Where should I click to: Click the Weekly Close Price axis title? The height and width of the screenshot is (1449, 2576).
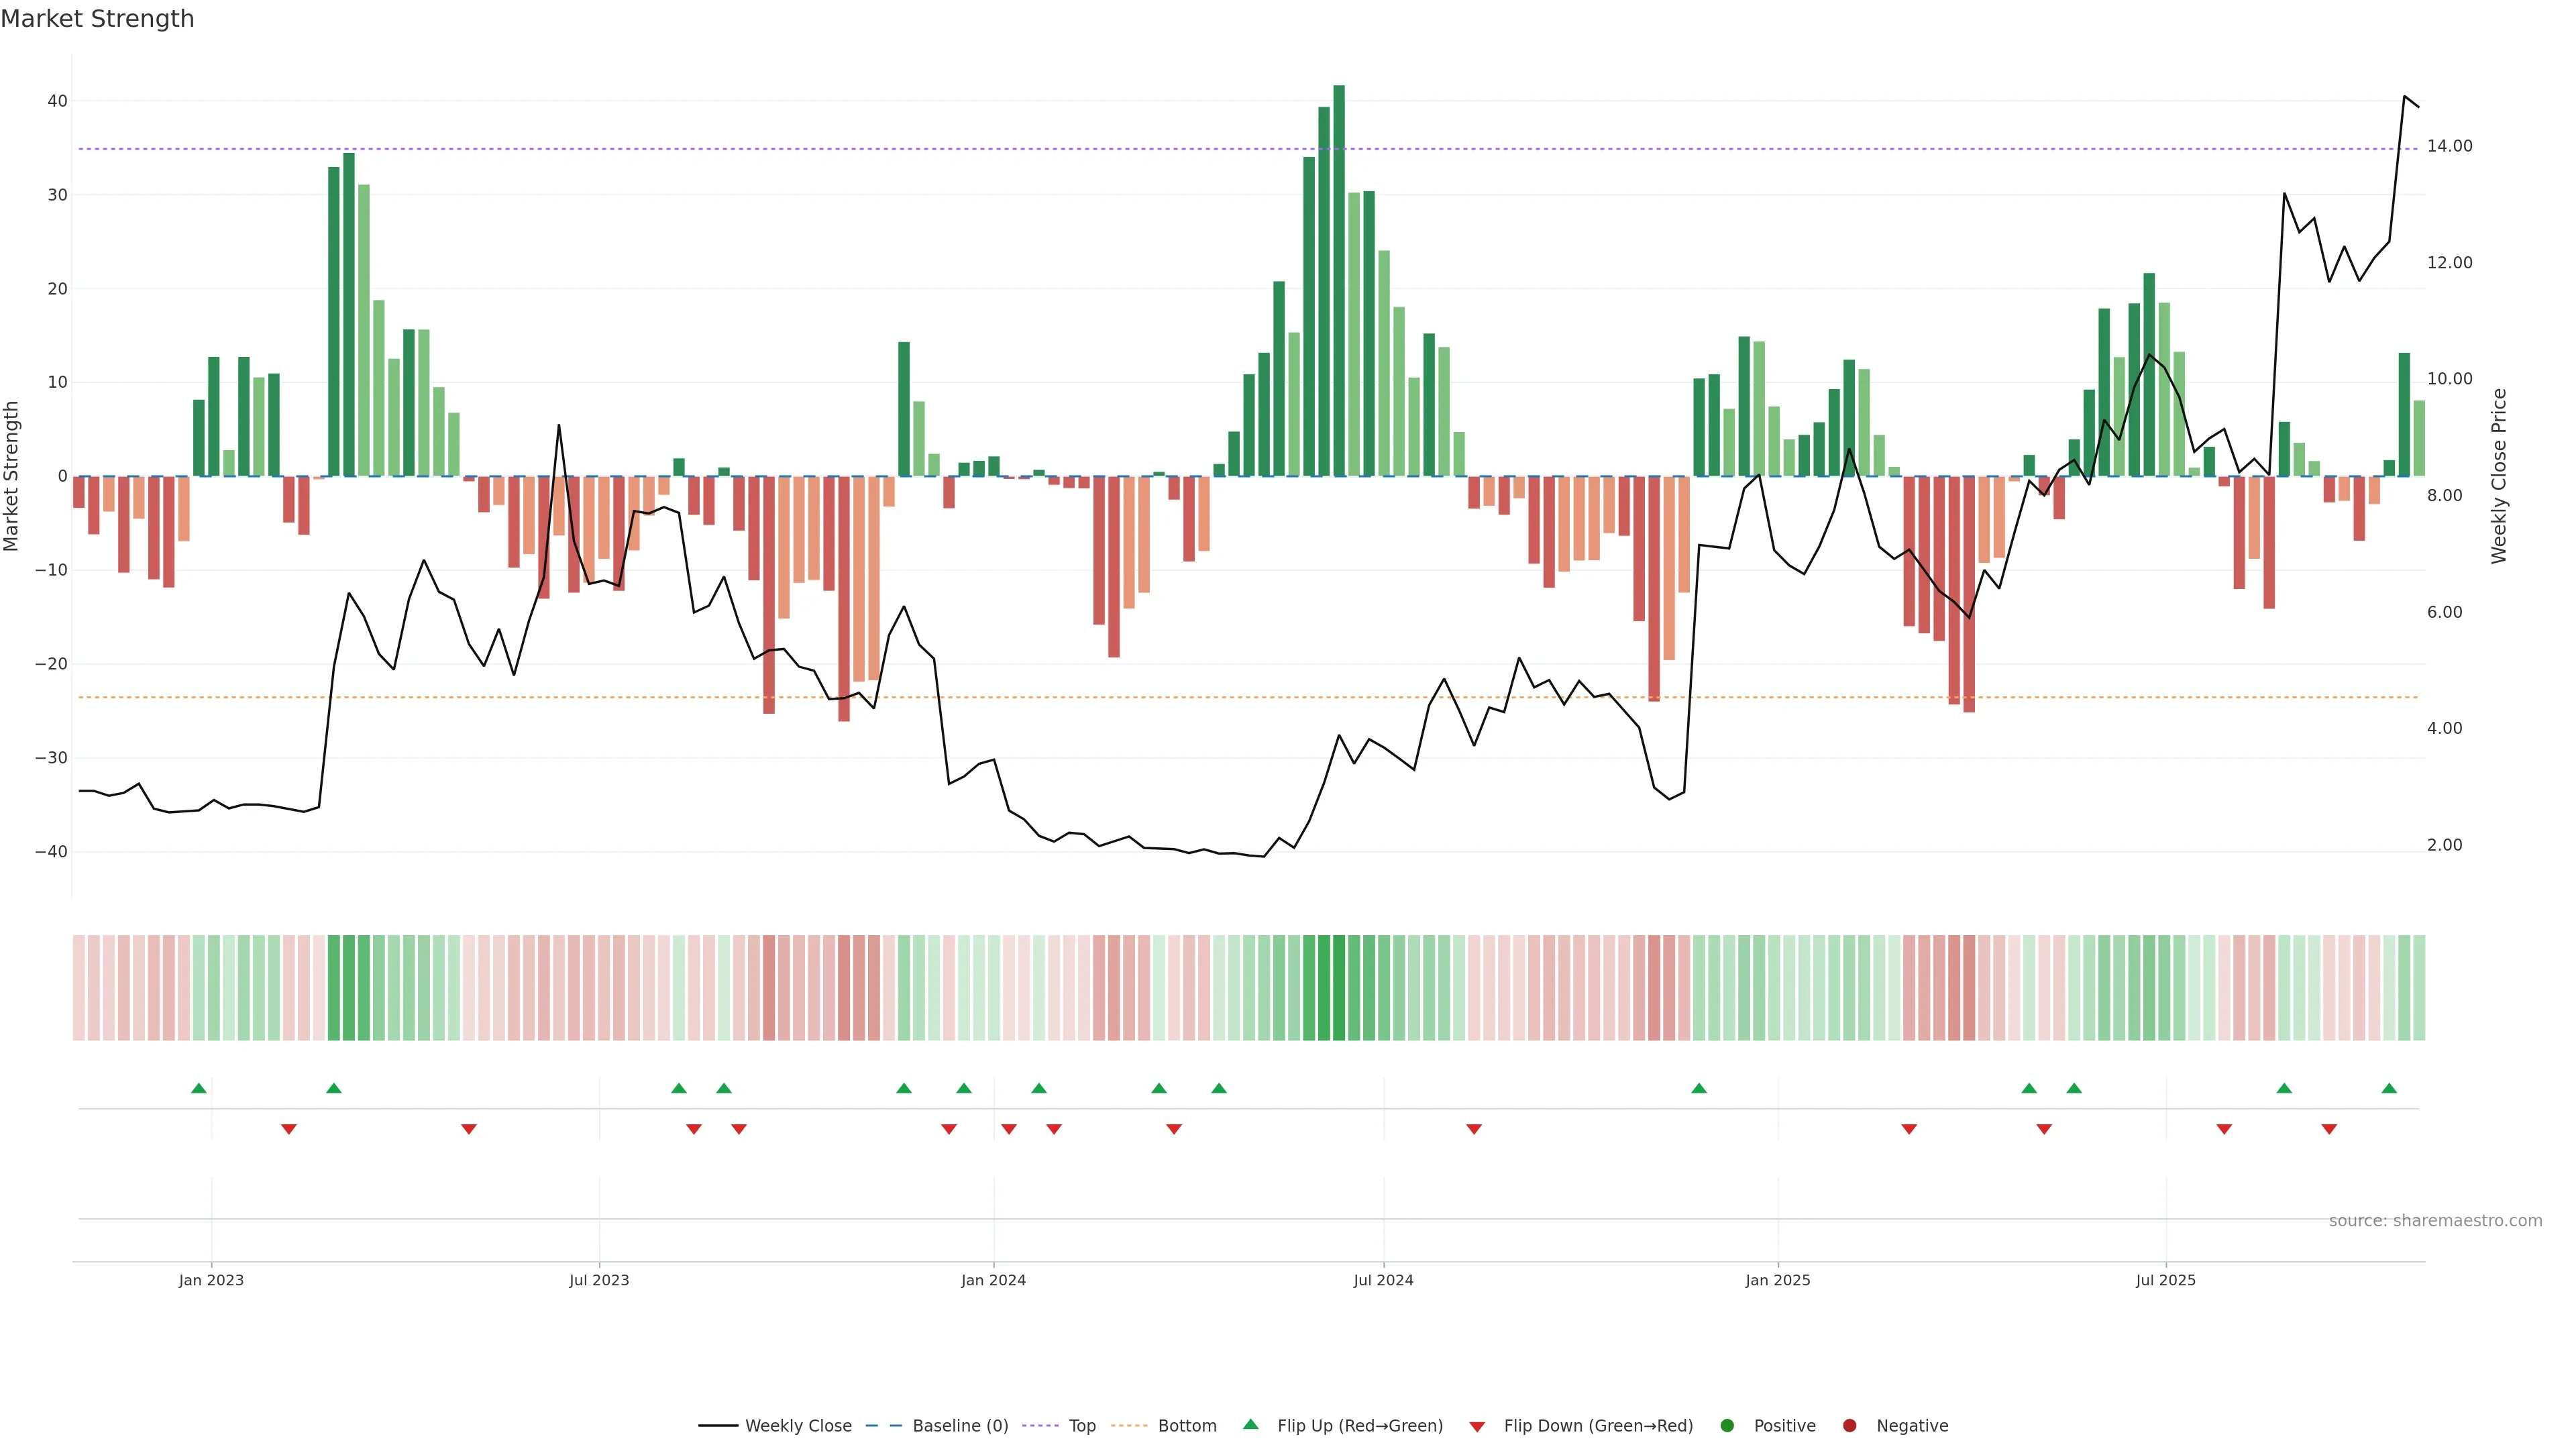2499,476
